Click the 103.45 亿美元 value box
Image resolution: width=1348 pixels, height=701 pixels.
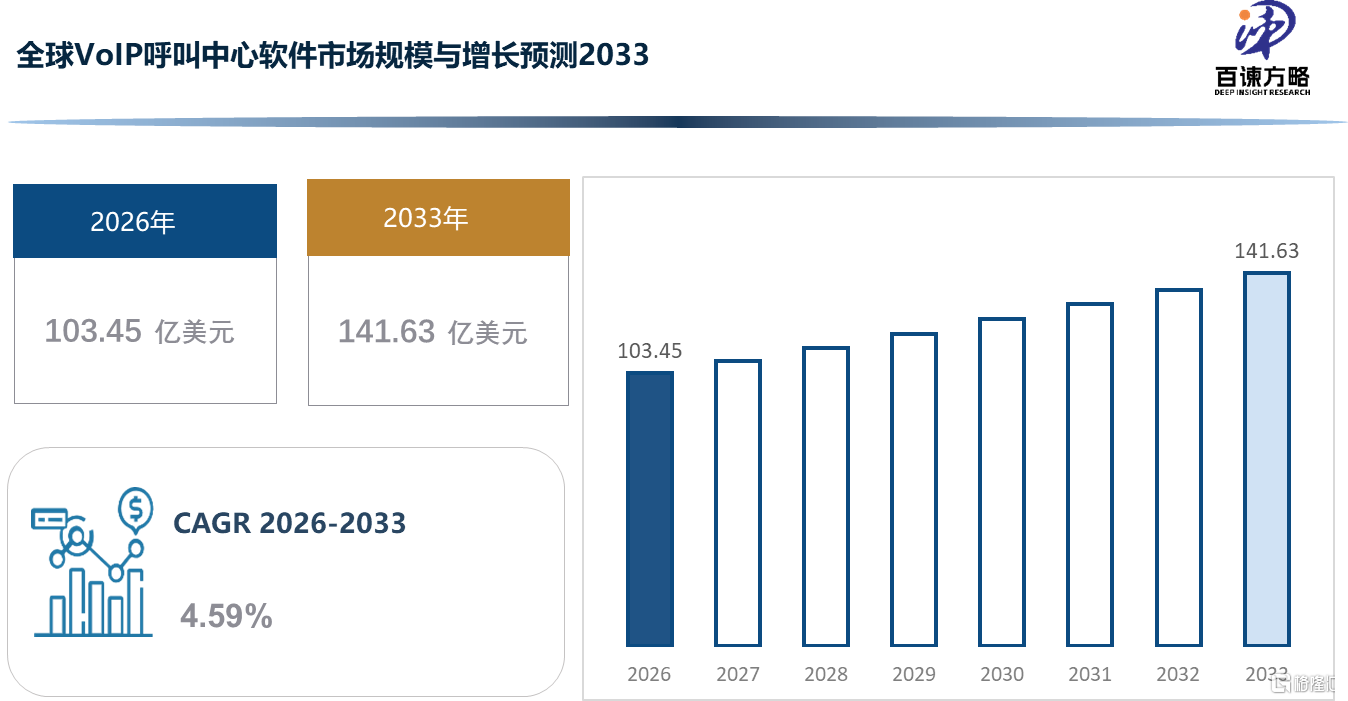point(145,331)
